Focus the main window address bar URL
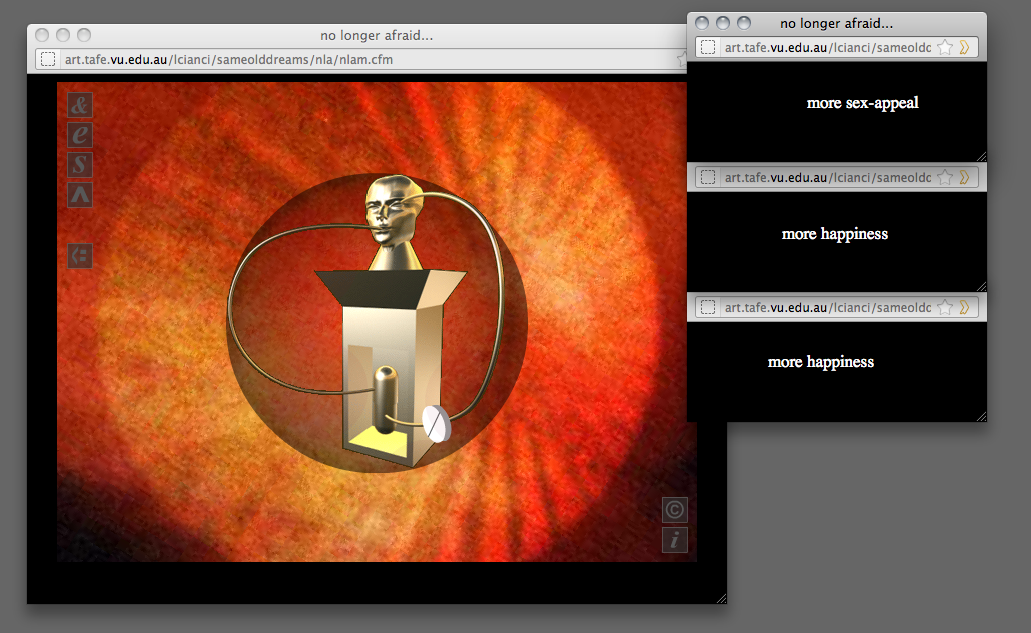1031x633 pixels. pyautogui.click(x=229, y=60)
